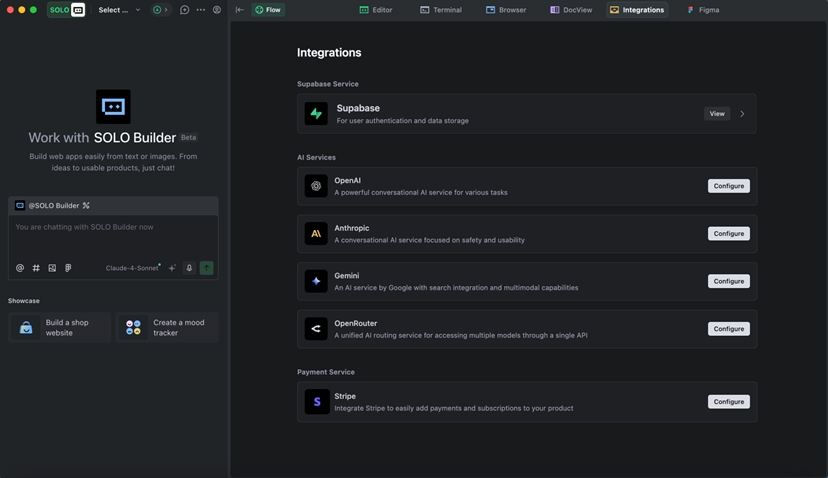Activate the microphone voice input

[189, 268]
